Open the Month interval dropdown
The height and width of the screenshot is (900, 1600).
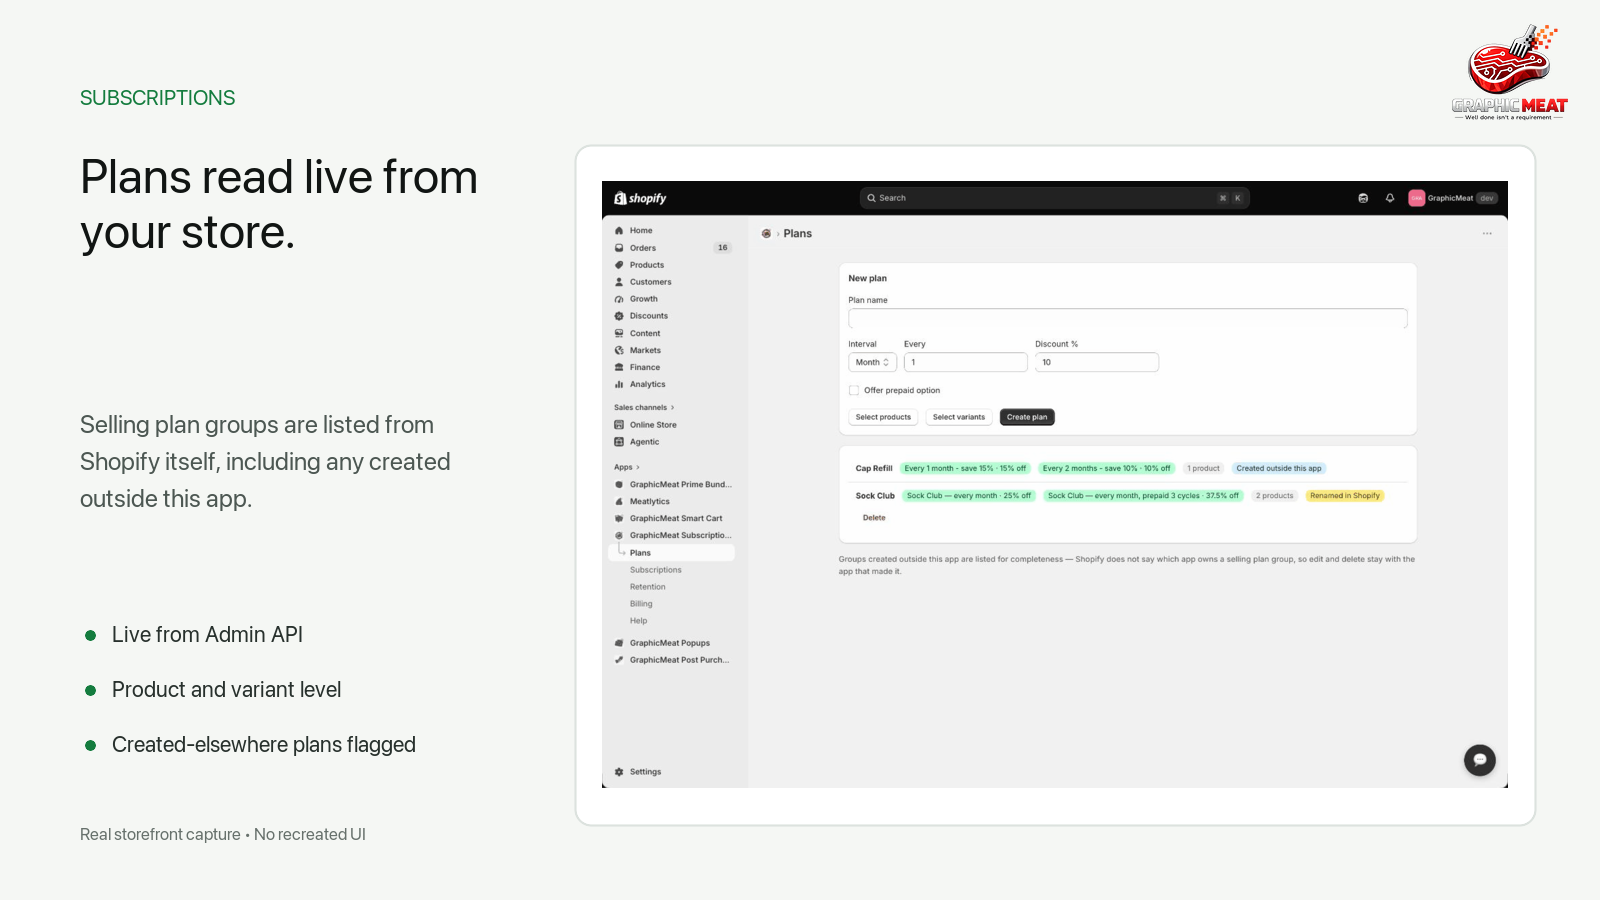point(872,363)
